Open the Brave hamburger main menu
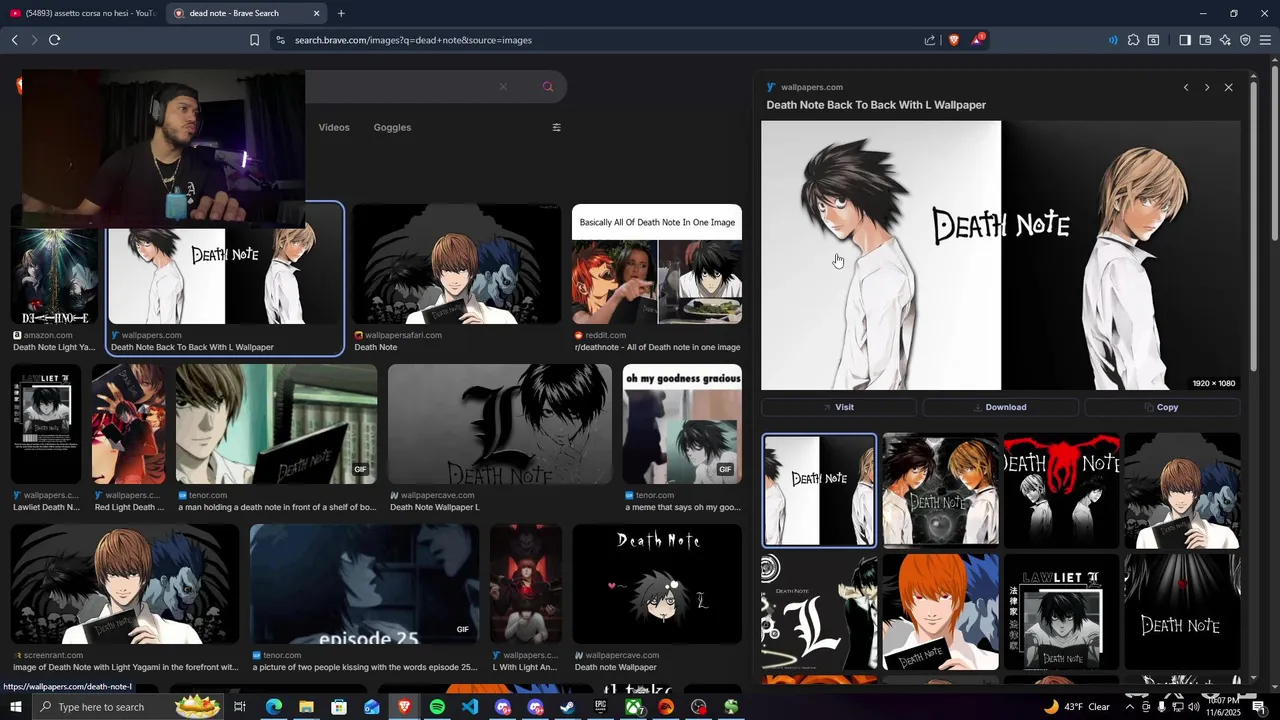The height and width of the screenshot is (720, 1280). [1265, 40]
